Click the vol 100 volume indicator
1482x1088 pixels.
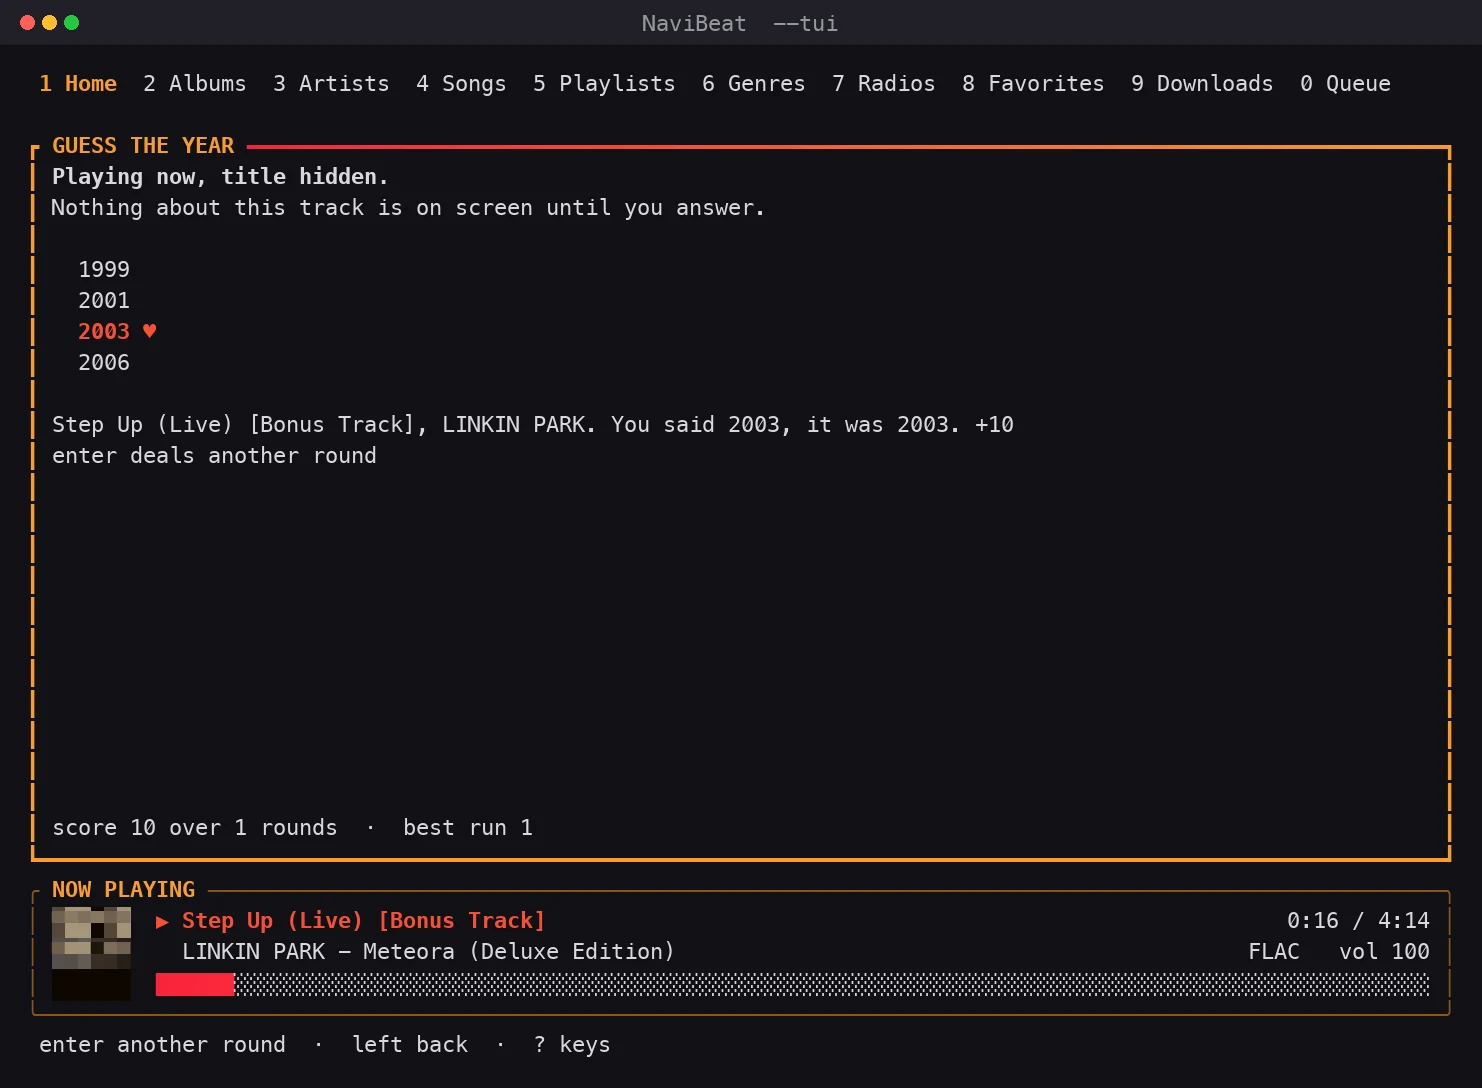[x=1384, y=952]
